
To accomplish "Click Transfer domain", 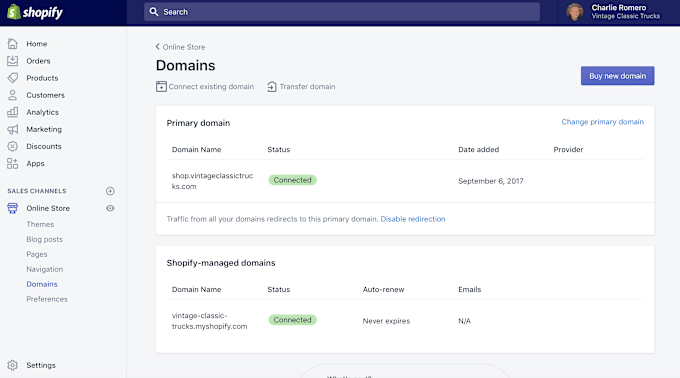I will coord(307,87).
